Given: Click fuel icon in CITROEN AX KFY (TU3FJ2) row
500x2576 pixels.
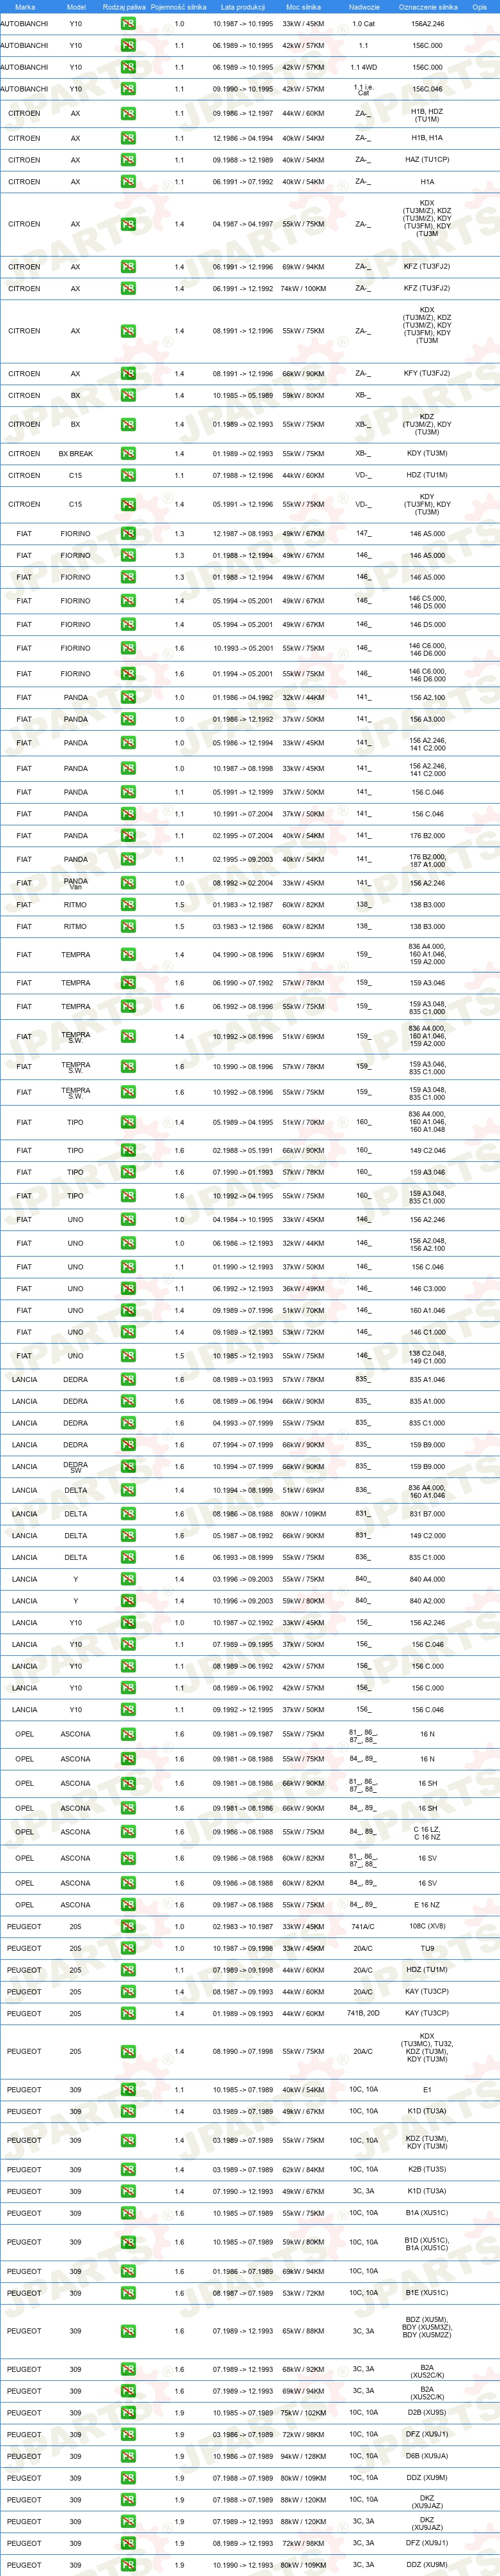Looking at the screenshot, I should tap(128, 374).
